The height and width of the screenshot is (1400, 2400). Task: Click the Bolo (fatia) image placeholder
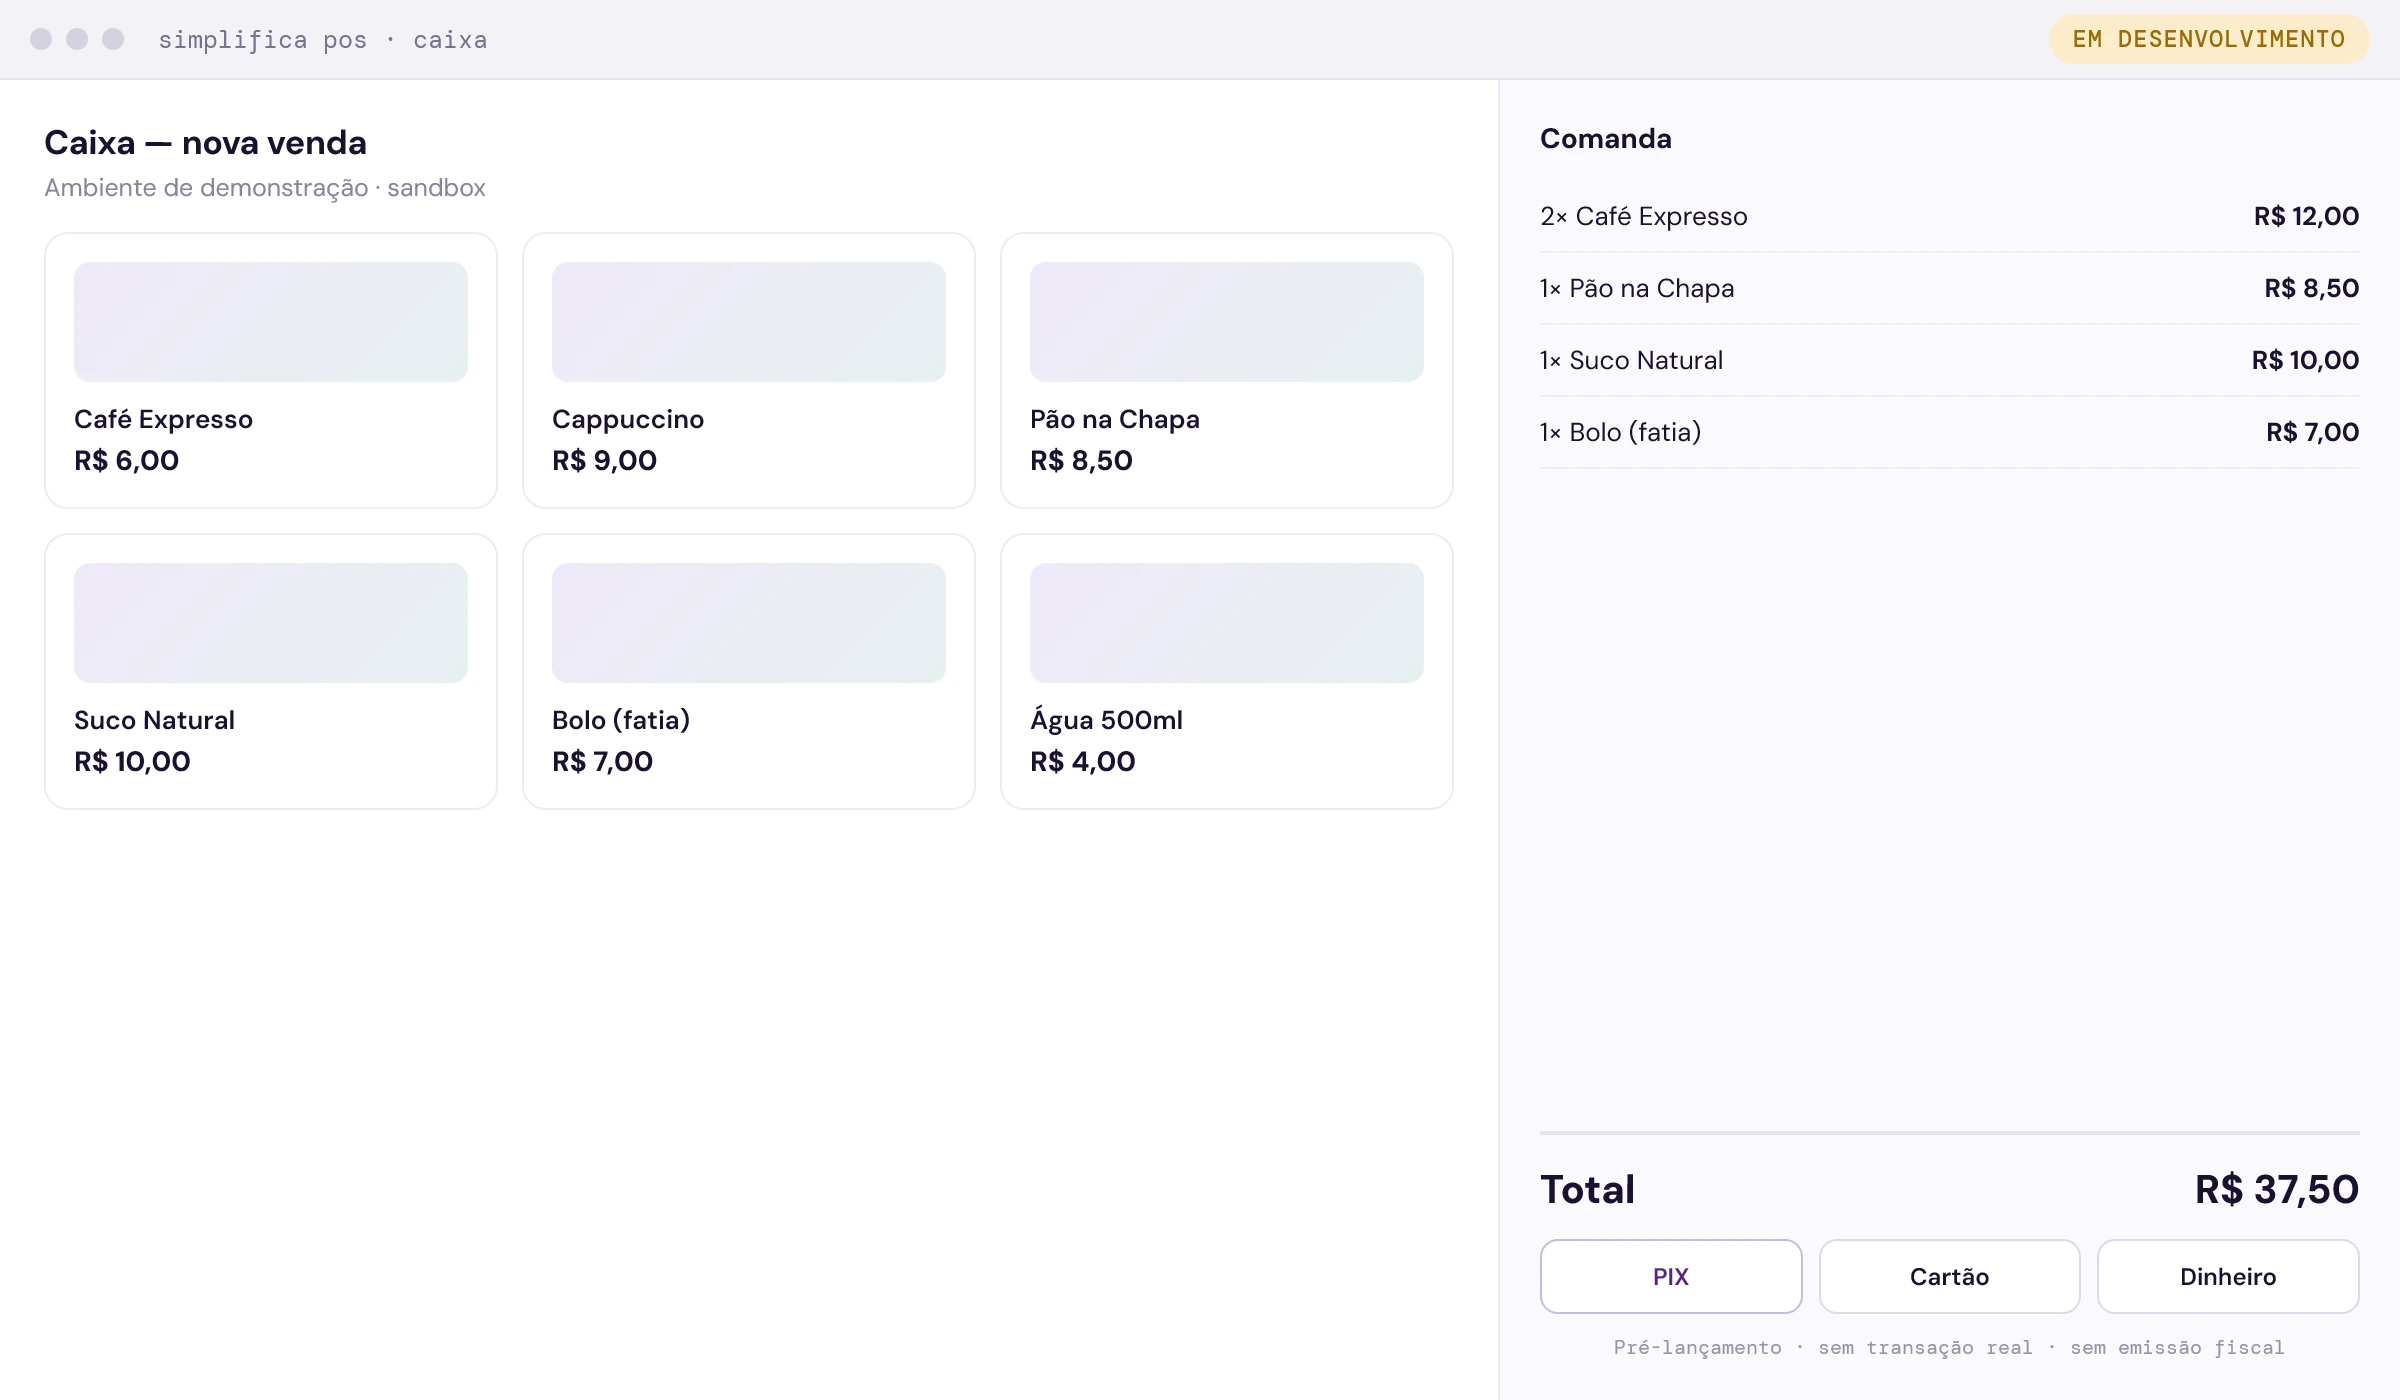pos(749,623)
